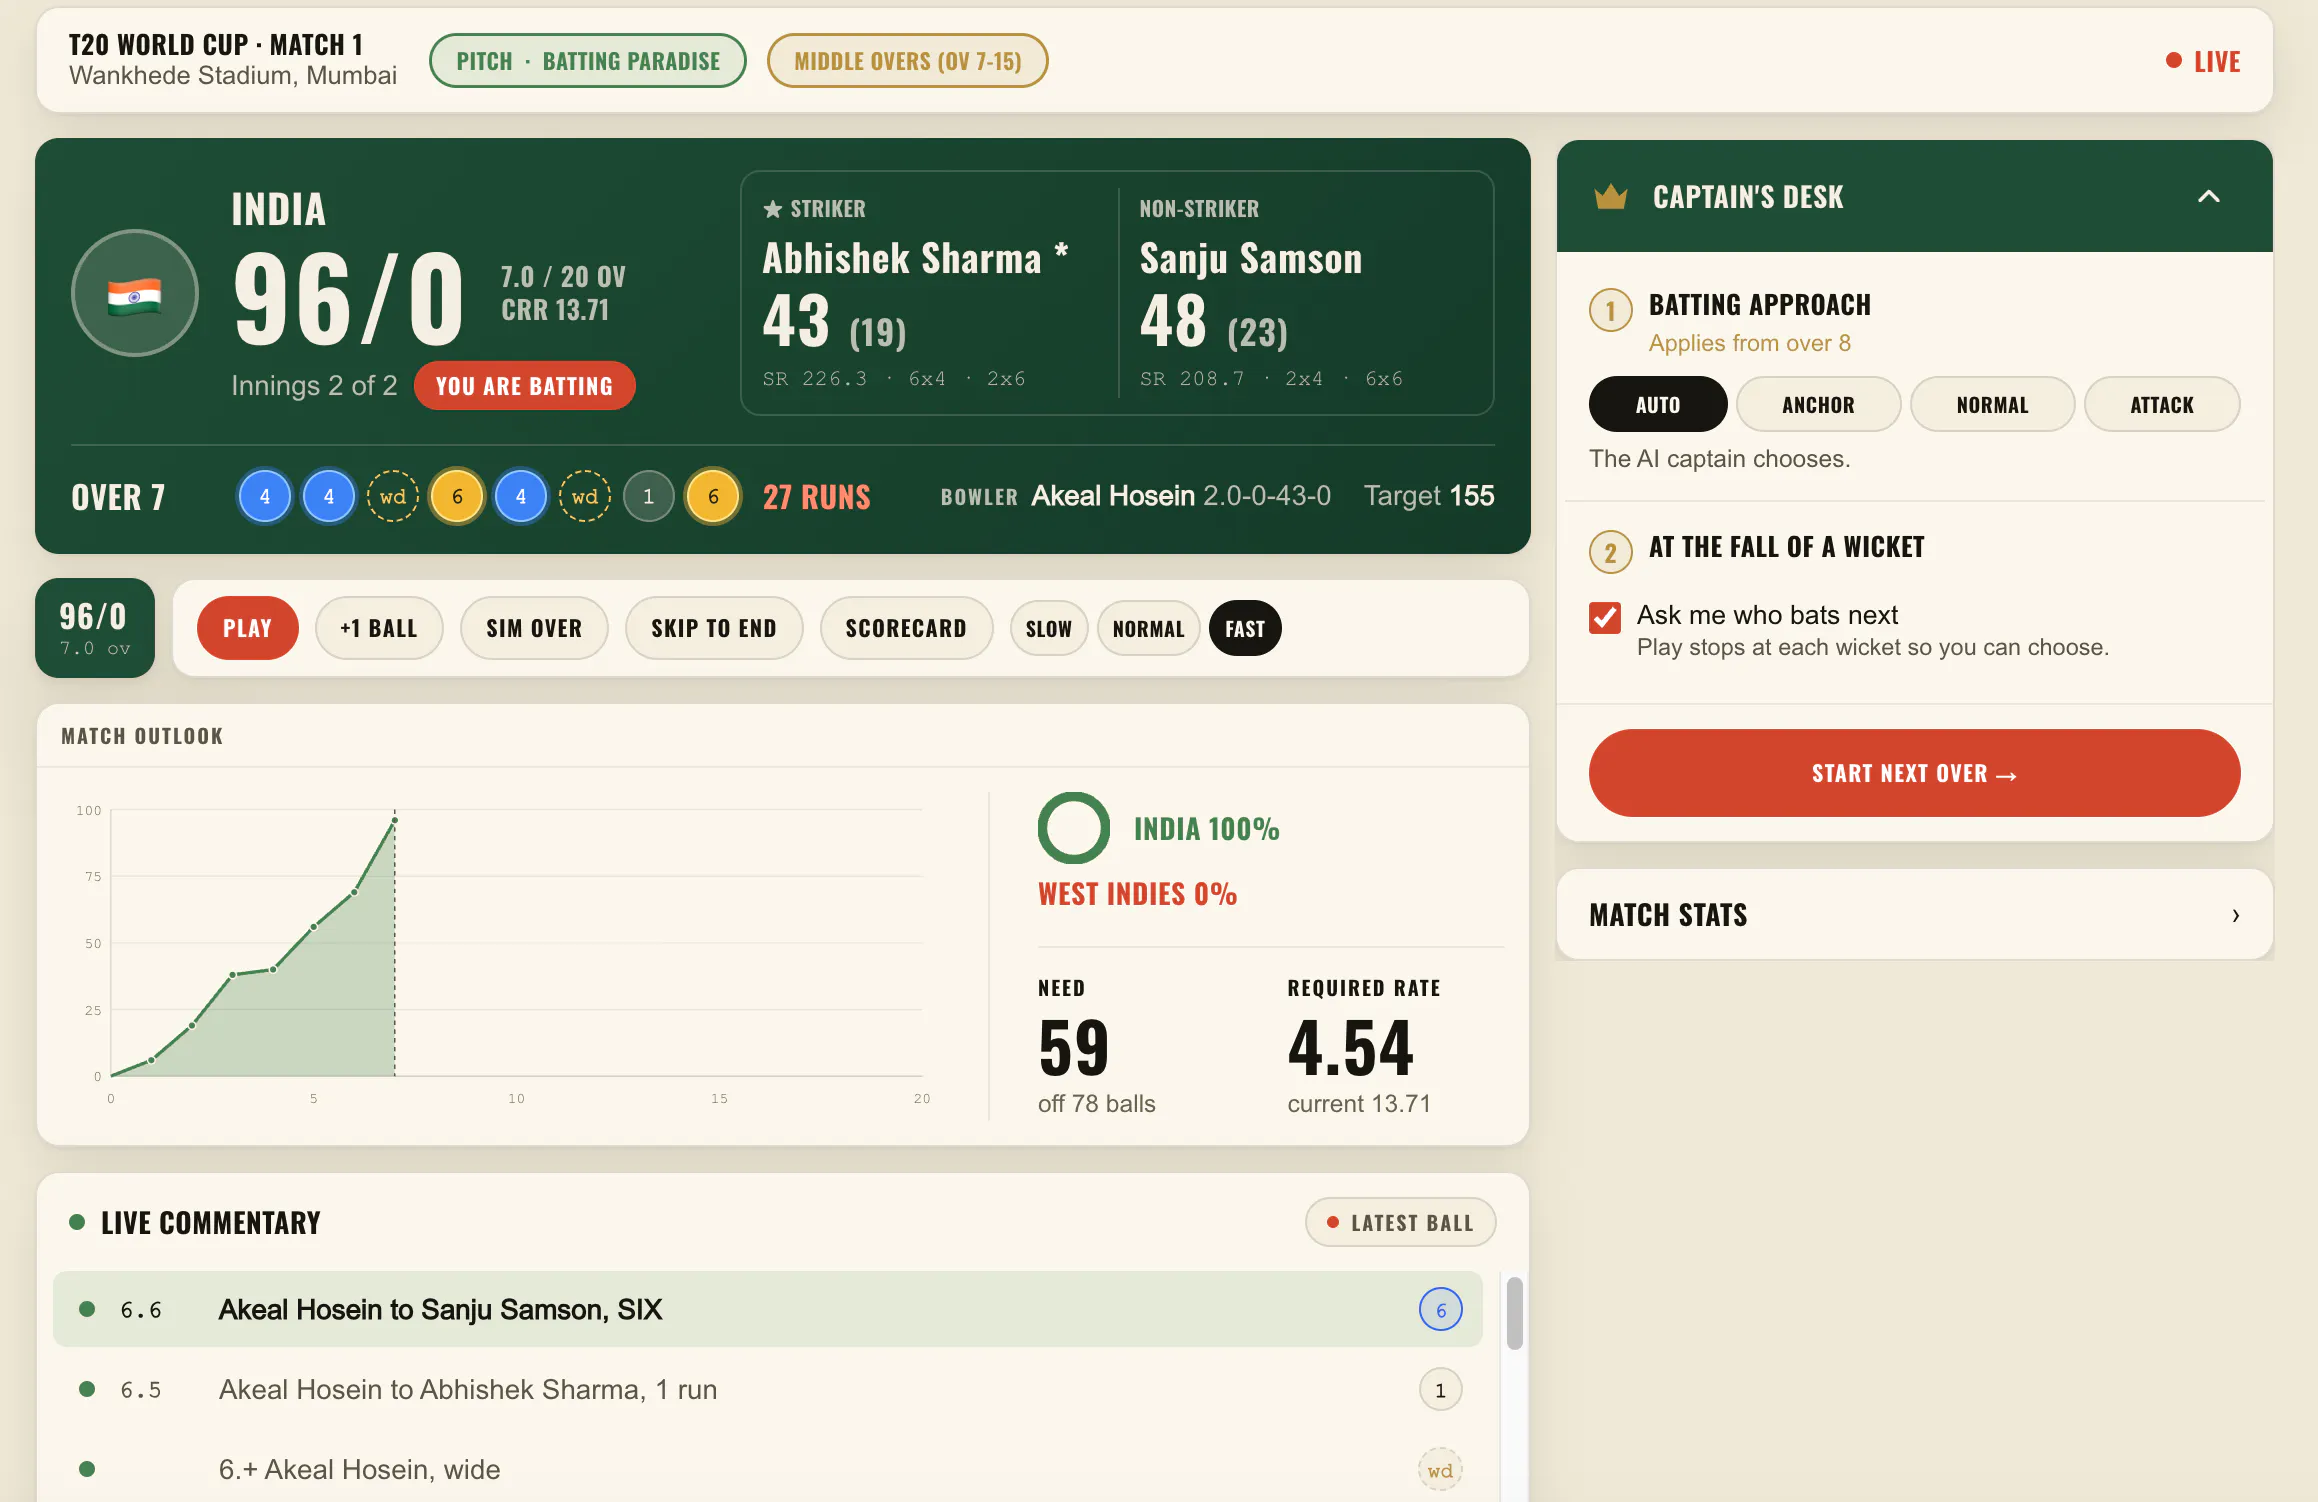Select the 6.6 Sanju Samson SIX commentary row
This screenshot has width=2318, height=1502.
[767, 1310]
